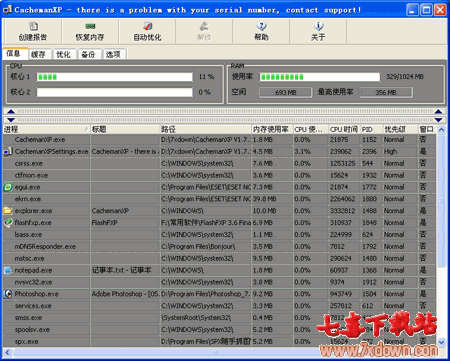Select the mstsc.exe process row
450x361 pixels.
tap(220, 258)
